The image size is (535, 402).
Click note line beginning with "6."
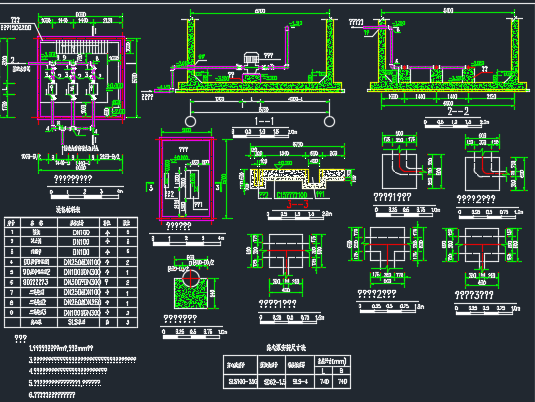click(52, 395)
